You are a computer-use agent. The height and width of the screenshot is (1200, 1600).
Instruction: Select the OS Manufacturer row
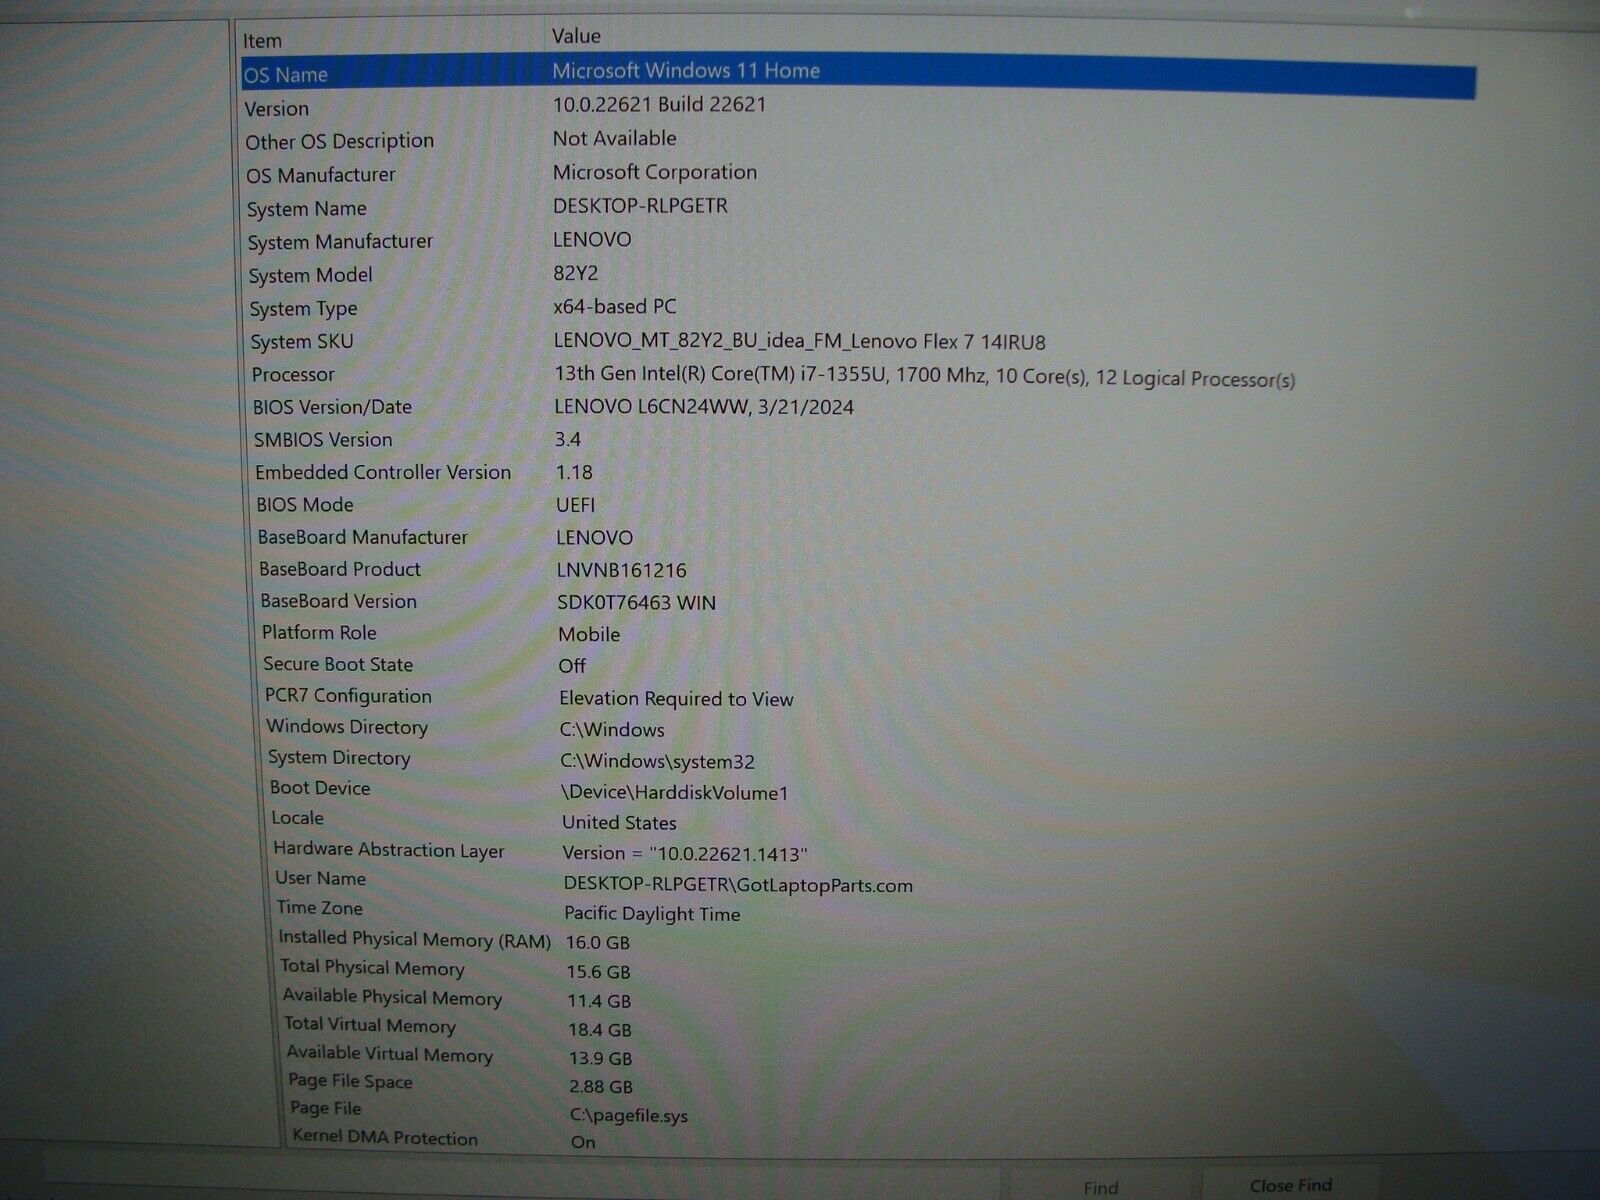320,175
